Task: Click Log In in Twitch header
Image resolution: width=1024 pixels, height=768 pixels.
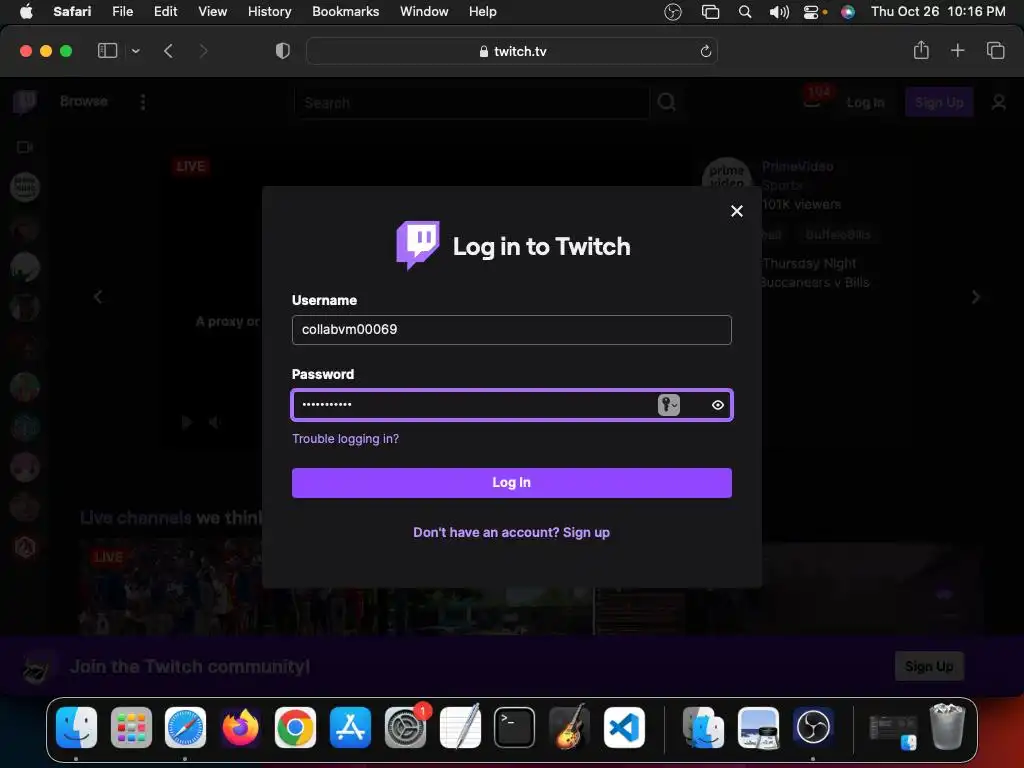Action: (865, 103)
